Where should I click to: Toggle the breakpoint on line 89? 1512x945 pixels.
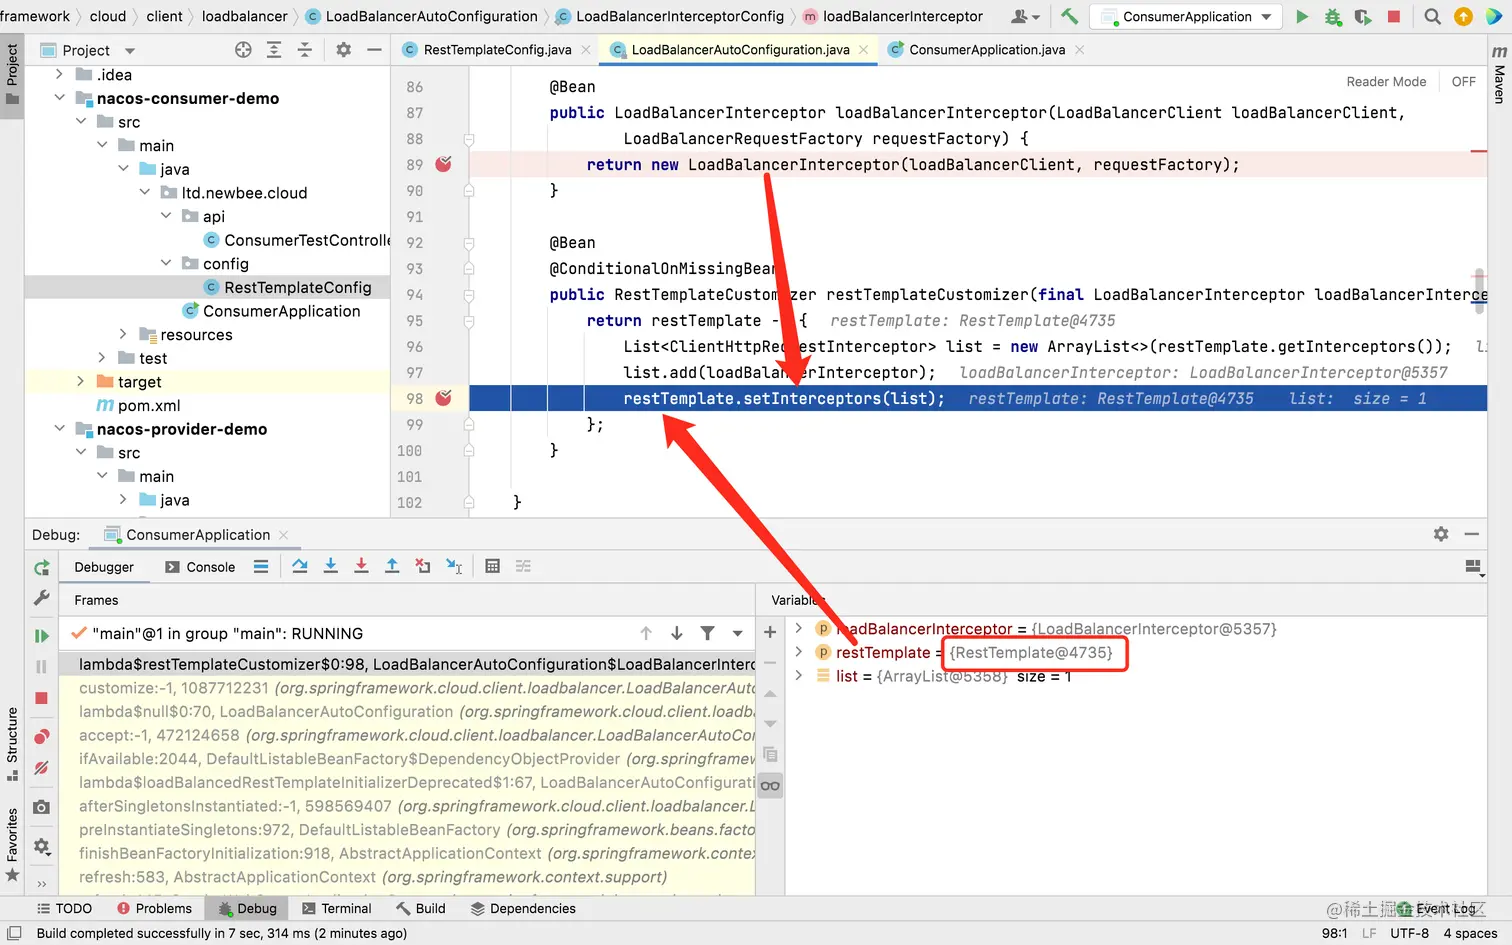pyautogui.click(x=444, y=164)
